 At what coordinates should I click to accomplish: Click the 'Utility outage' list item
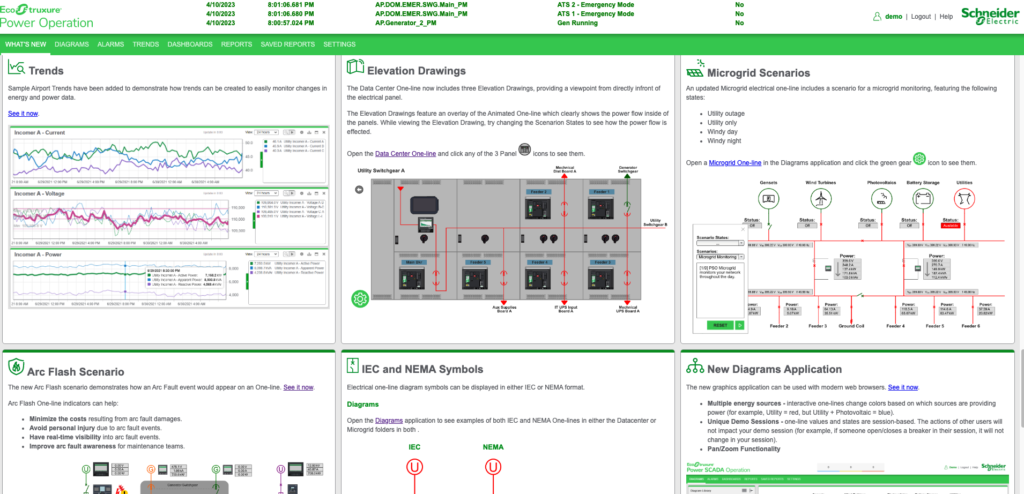pos(726,113)
